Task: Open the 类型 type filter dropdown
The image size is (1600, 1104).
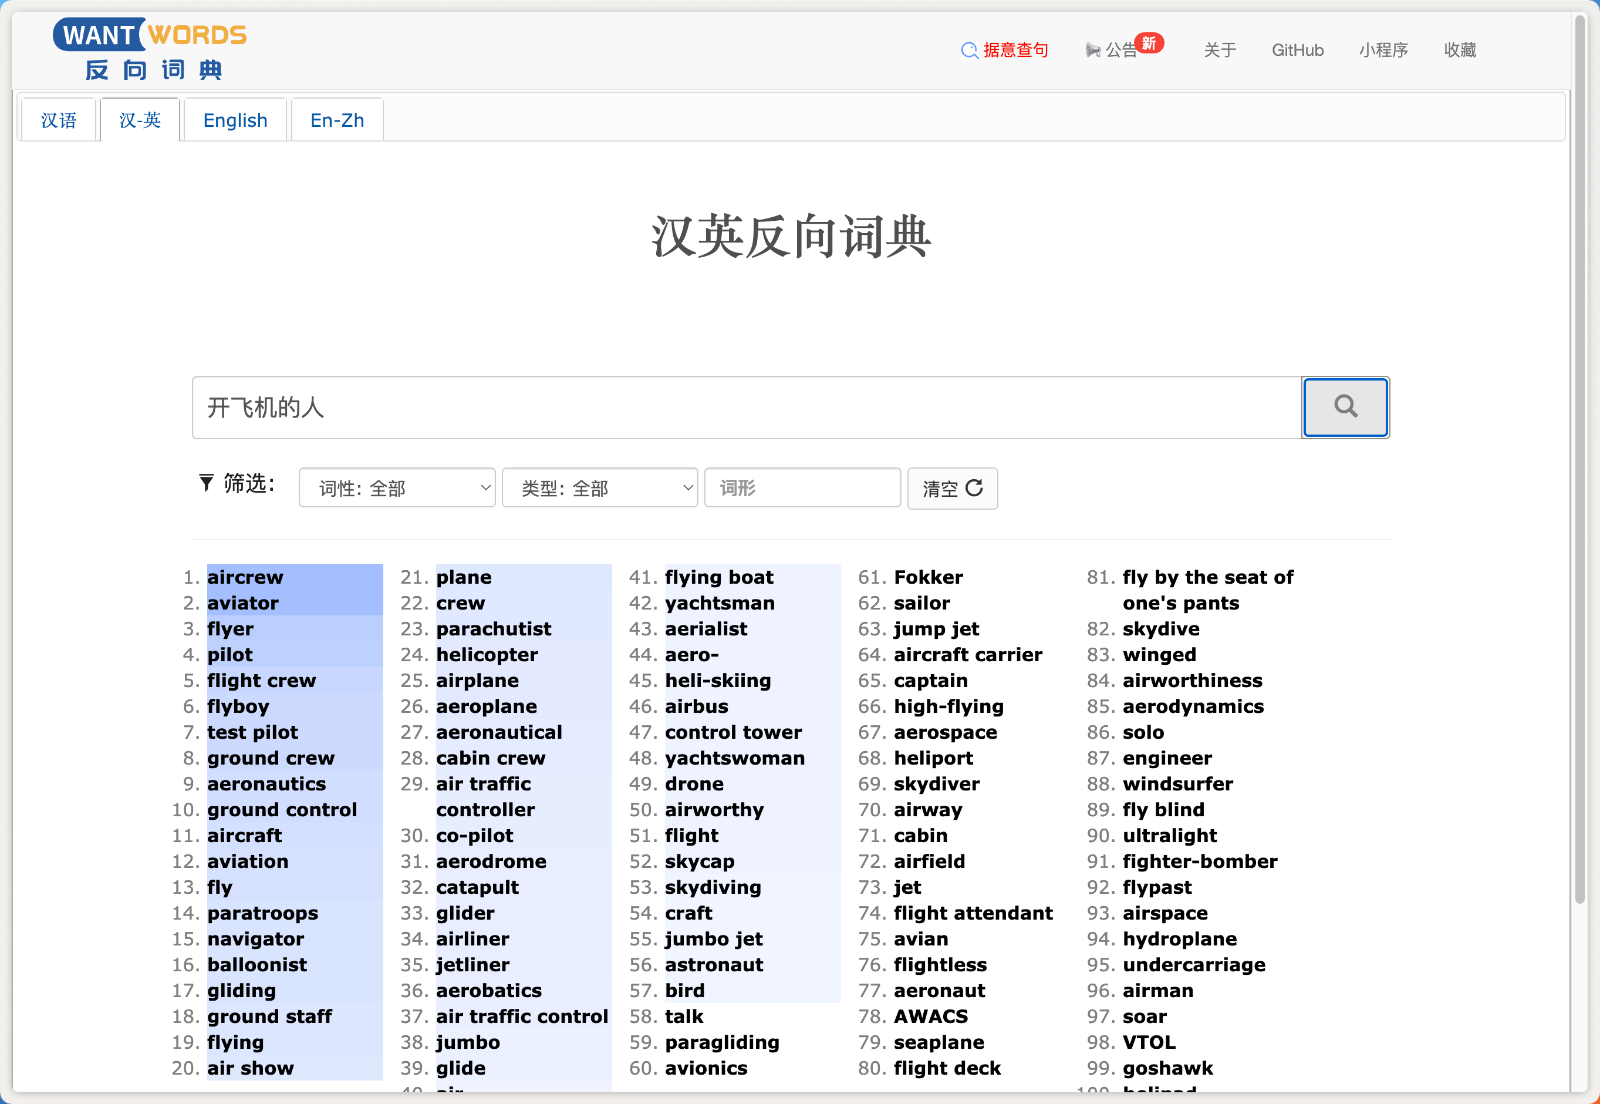Action: (599, 488)
